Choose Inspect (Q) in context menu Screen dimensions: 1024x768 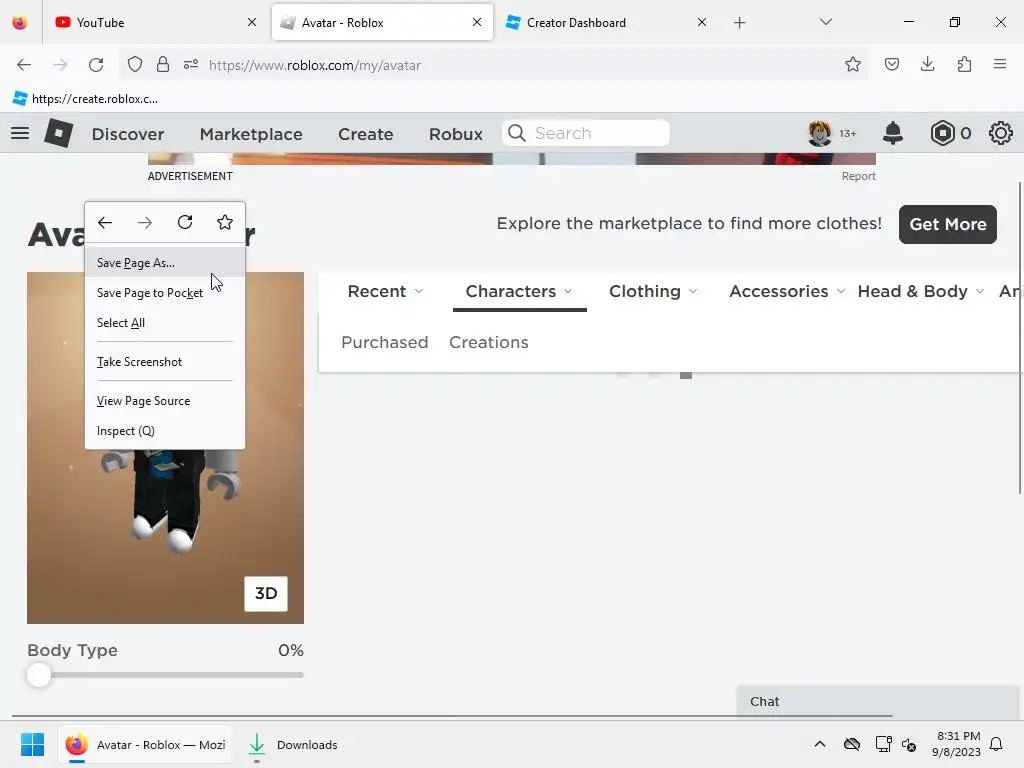click(x=165, y=431)
